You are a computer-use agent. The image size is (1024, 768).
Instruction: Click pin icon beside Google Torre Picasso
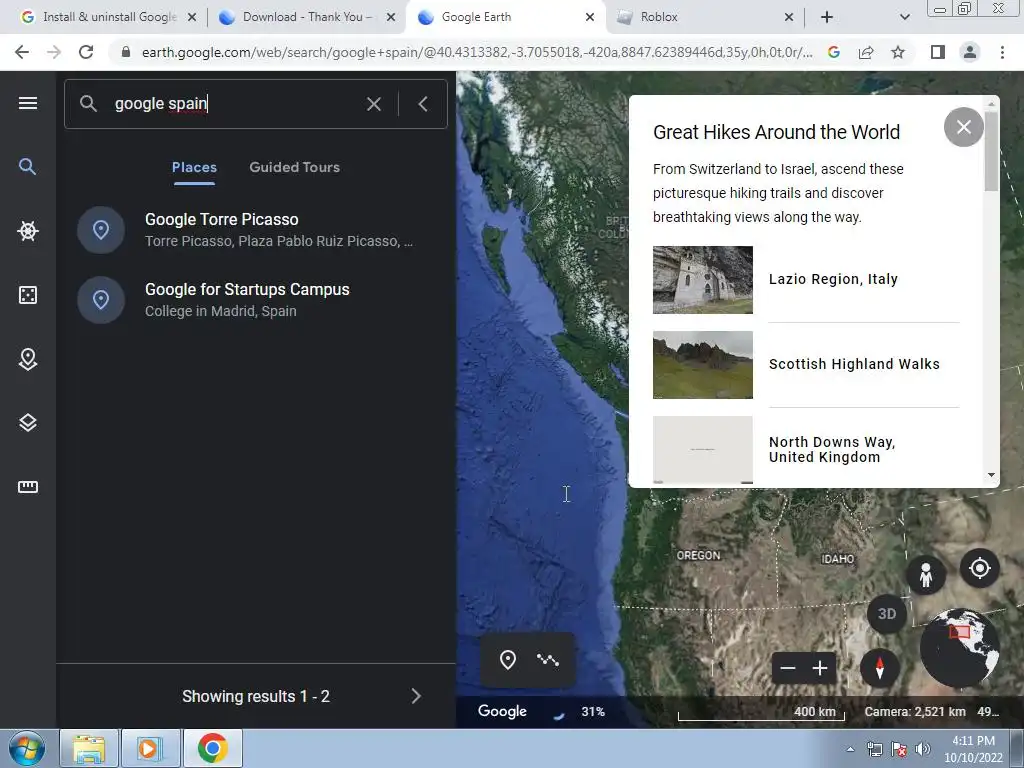tap(101, 230)
